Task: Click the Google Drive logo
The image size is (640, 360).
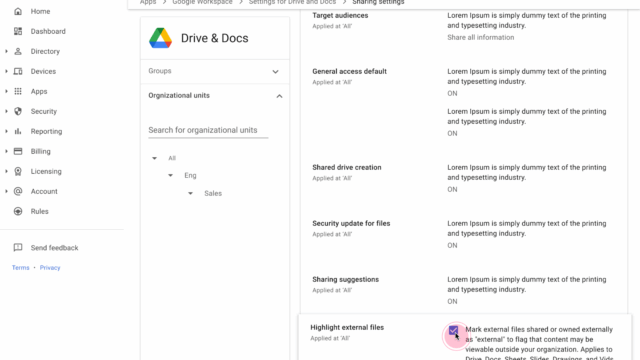Action: pos(160,38)
